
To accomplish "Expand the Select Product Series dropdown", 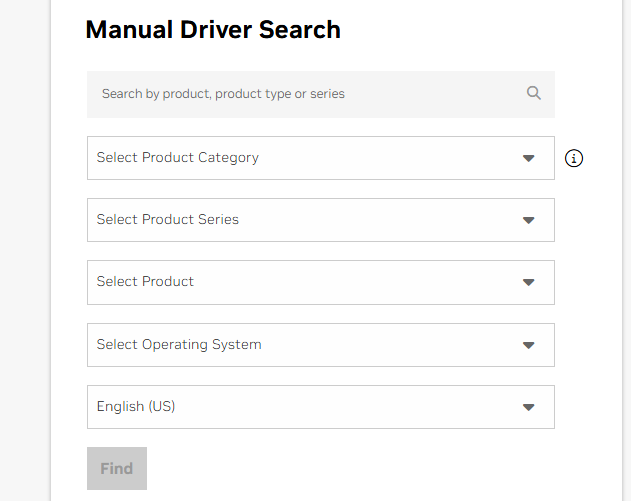I will (320, 220).
